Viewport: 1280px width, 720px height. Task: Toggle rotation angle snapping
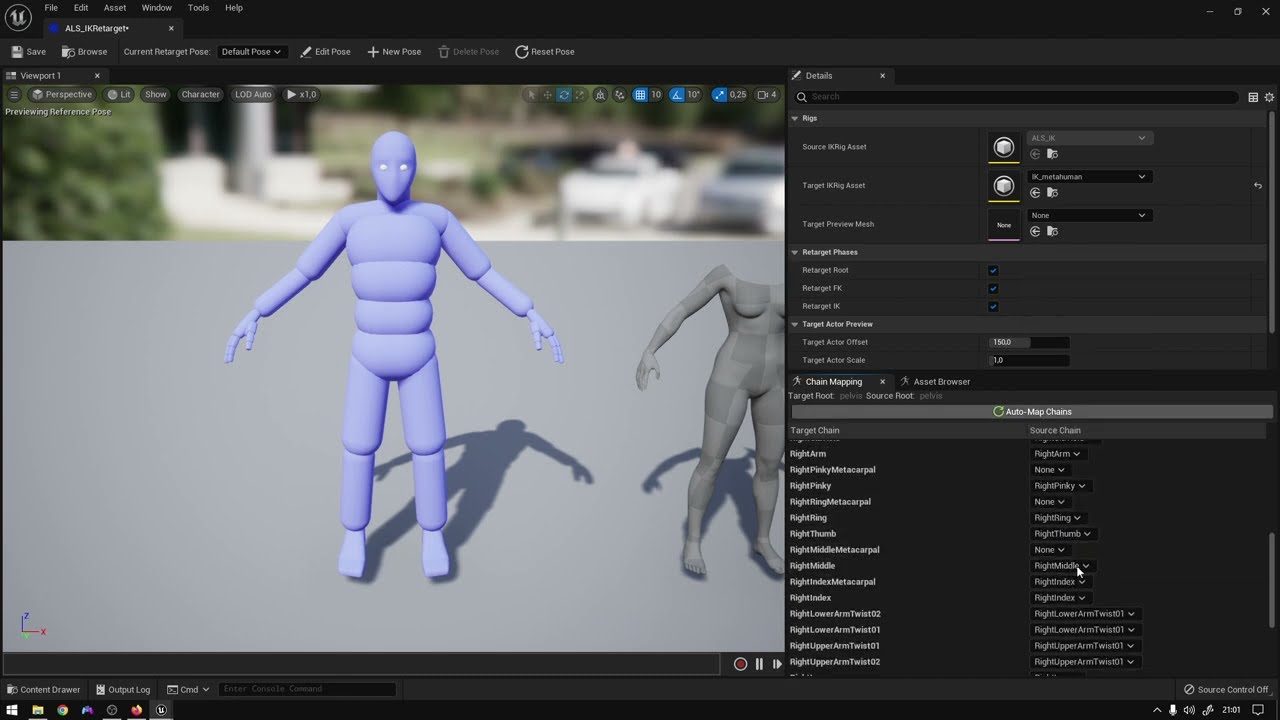tap(677, 95)
